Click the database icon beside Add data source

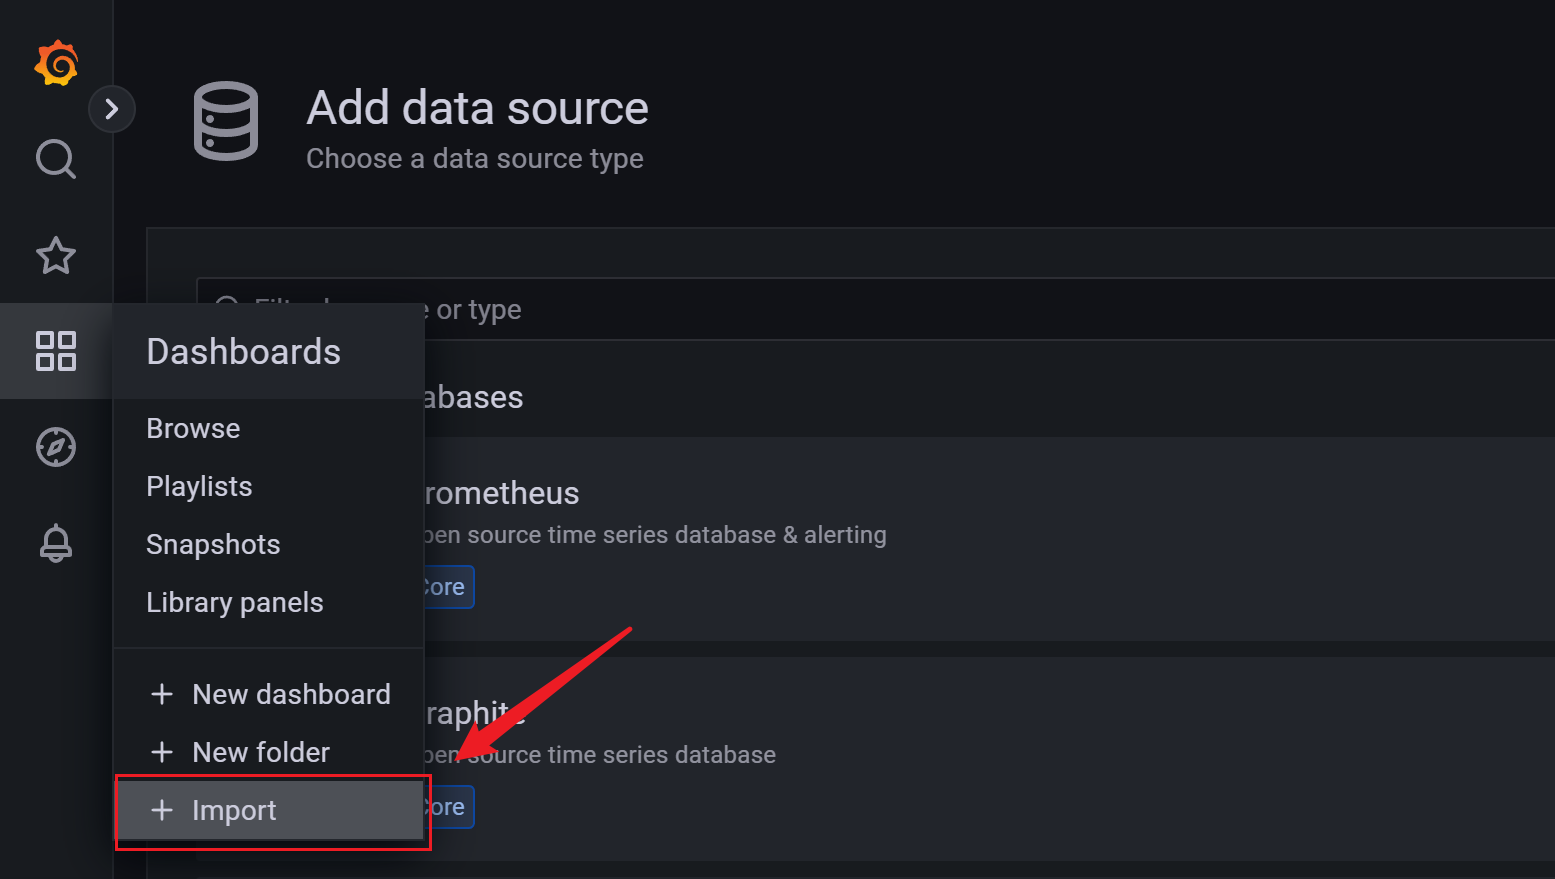tap(226, 121)
